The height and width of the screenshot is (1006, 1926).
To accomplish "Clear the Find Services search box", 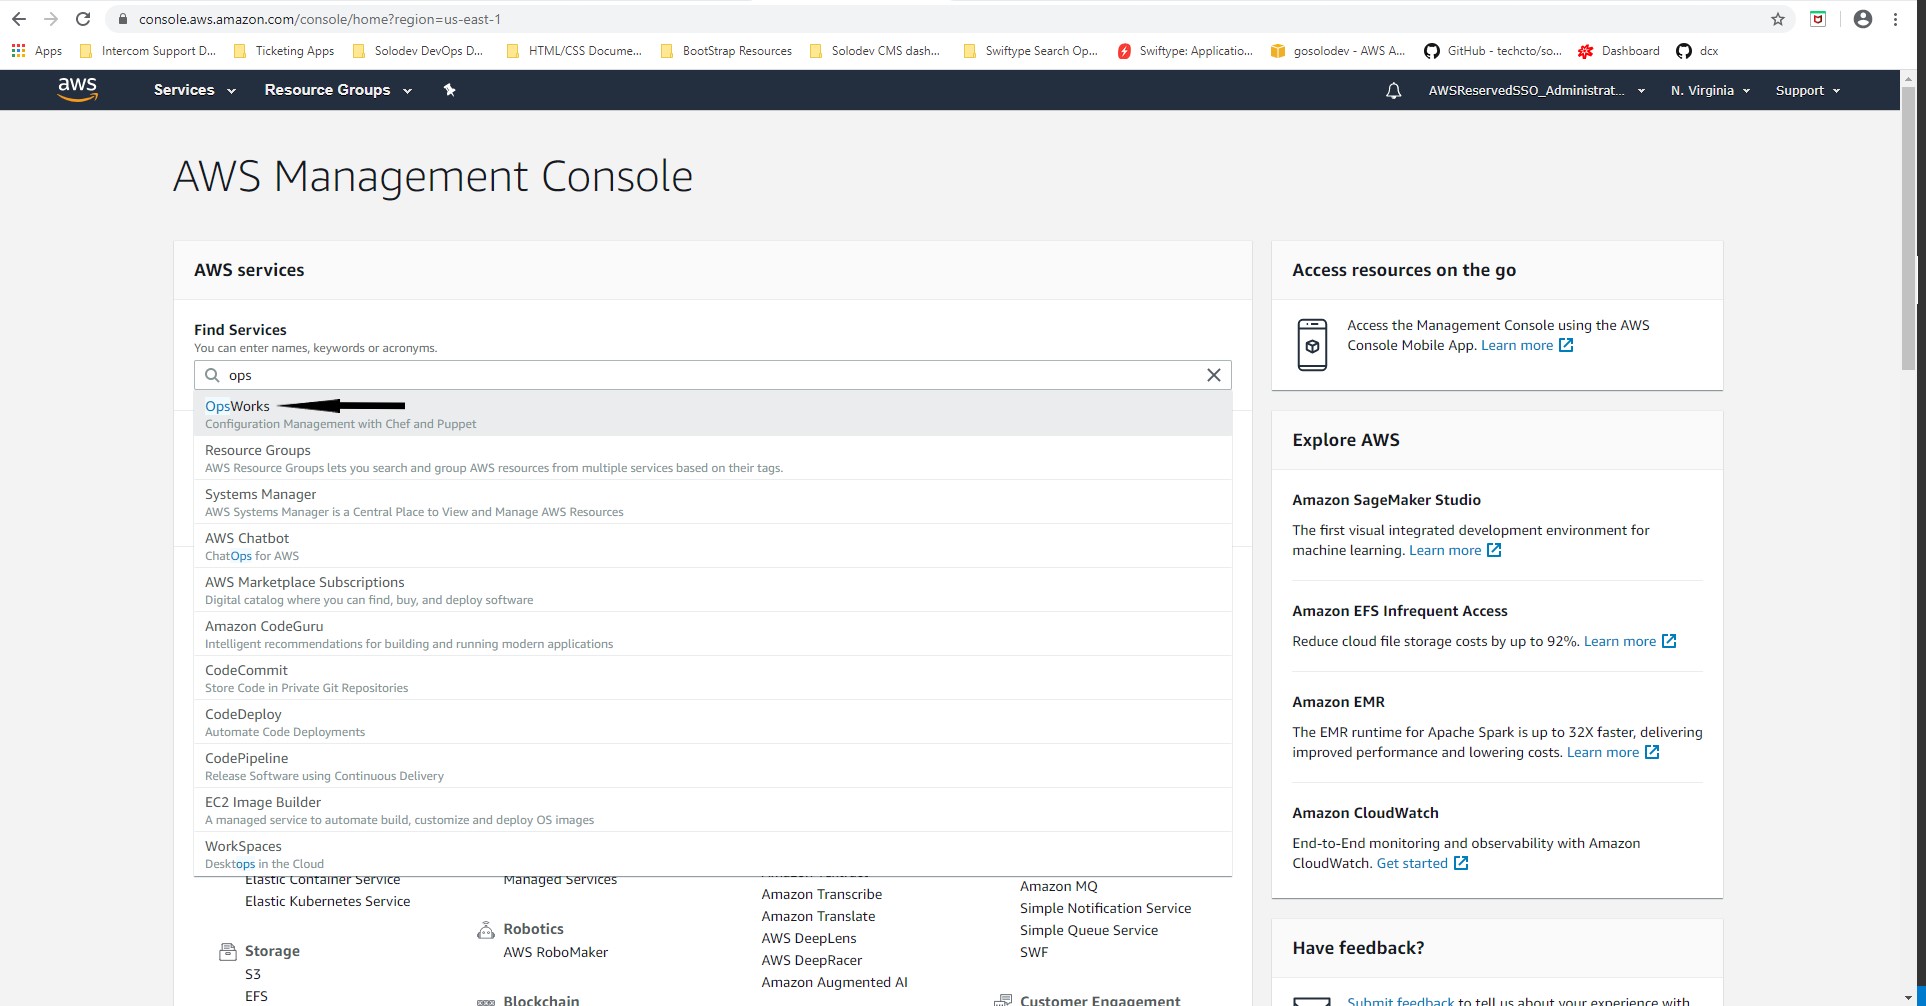I will click(x=1214, y=375).
